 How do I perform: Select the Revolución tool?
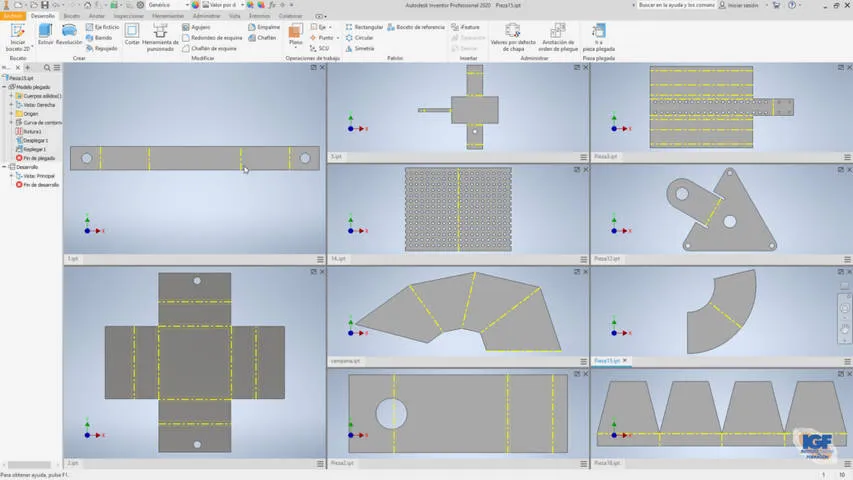coord(69,34)
